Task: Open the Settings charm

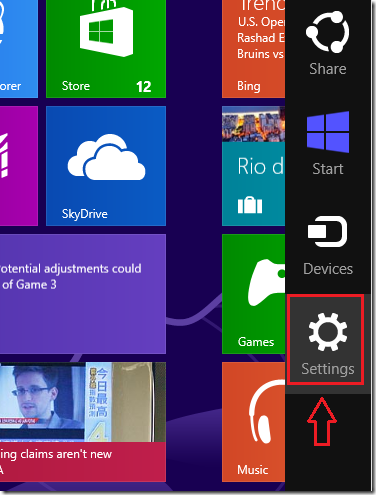Action: click(x=328, y=344)
